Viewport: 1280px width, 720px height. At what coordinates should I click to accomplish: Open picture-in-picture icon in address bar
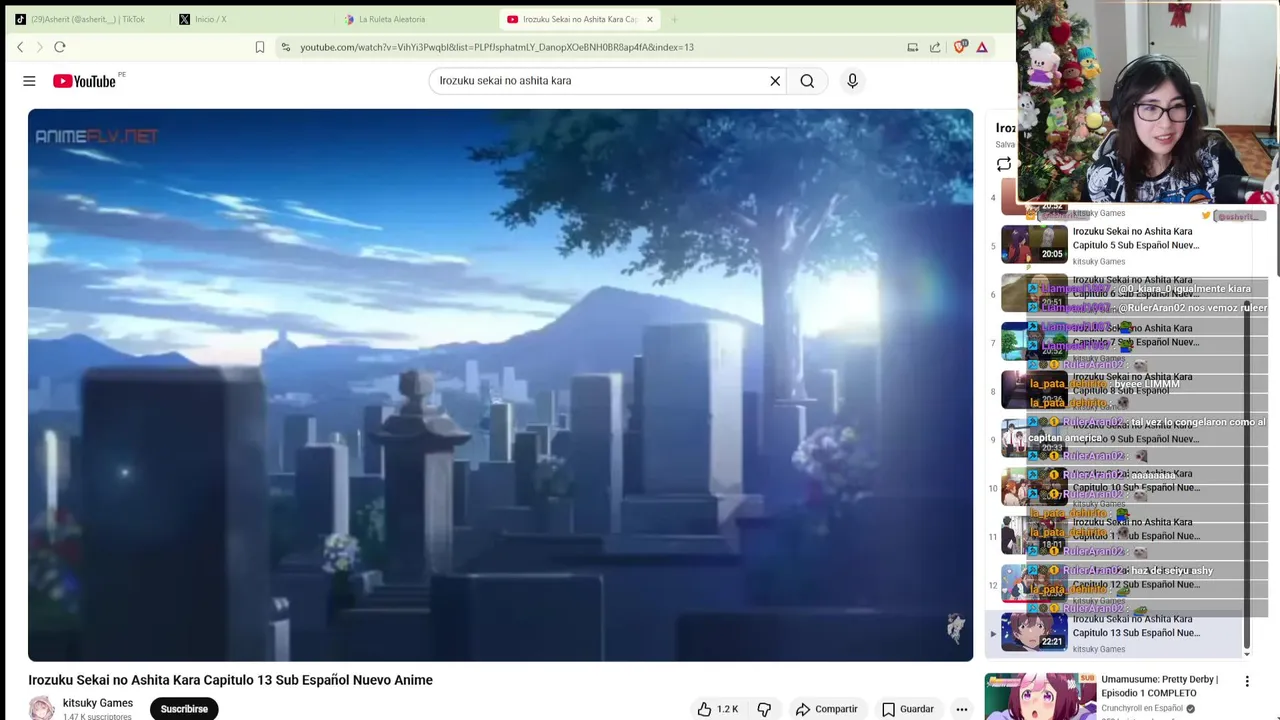[912, 47]
